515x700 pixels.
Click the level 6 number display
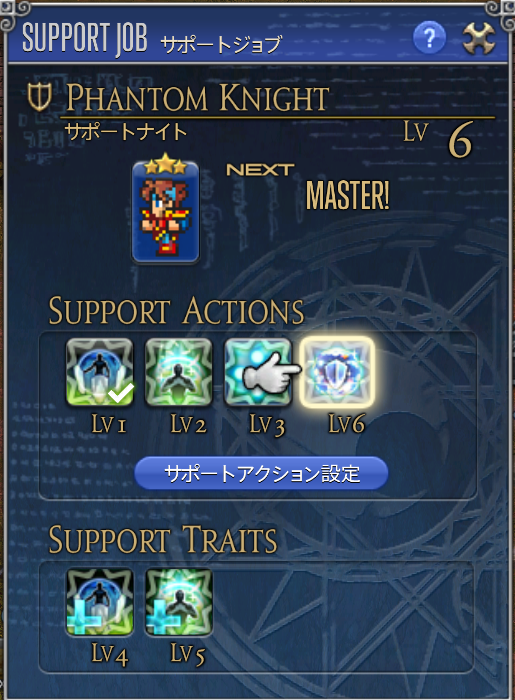point(460,140)
